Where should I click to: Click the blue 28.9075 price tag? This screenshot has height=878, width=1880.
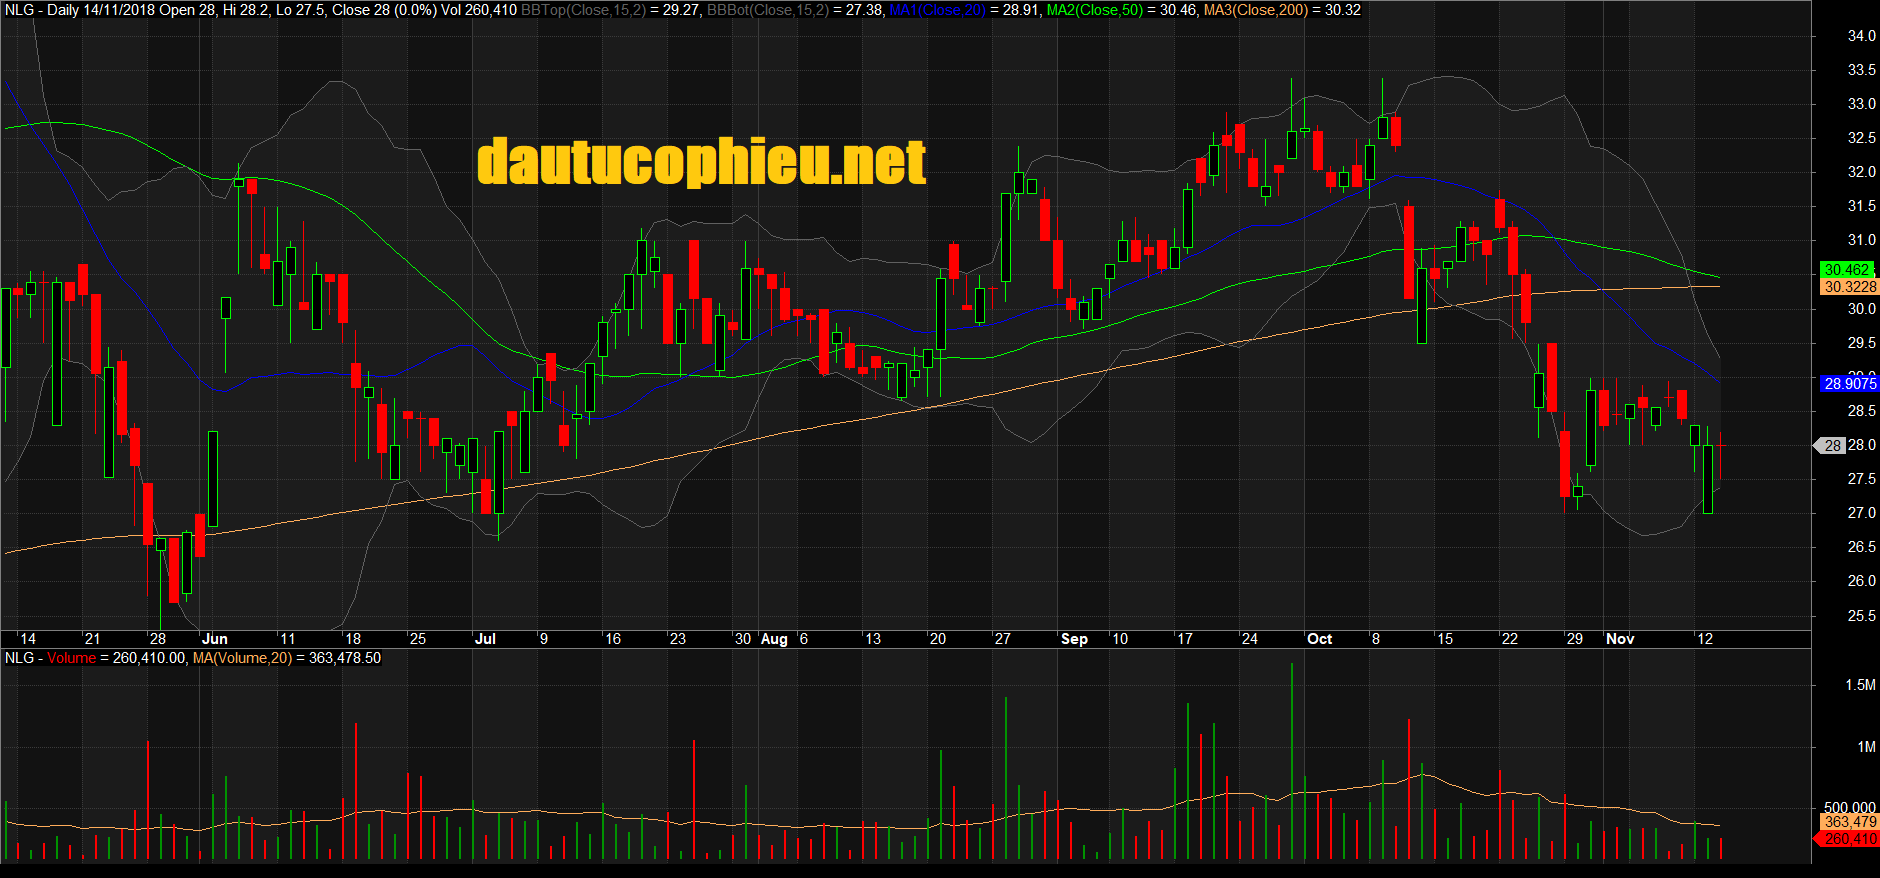point(1849,384)
